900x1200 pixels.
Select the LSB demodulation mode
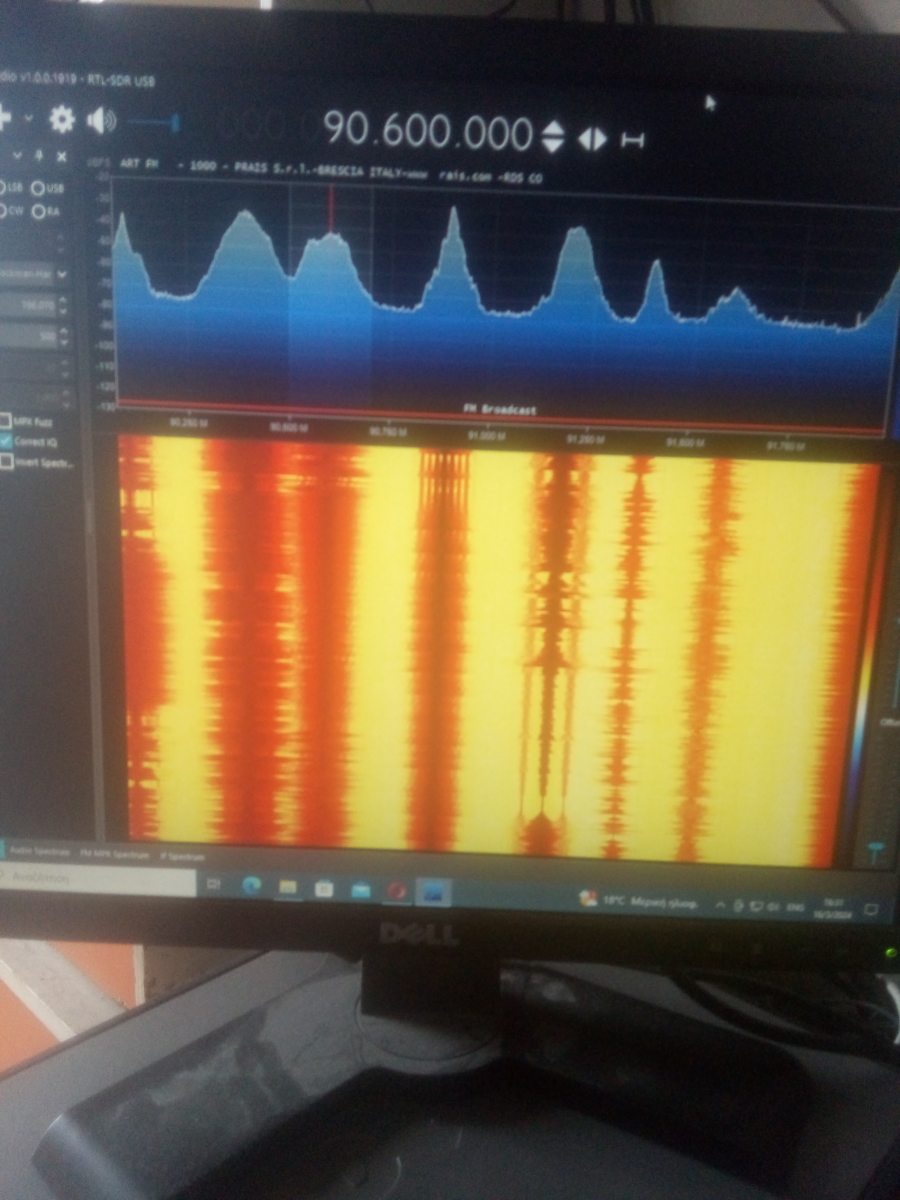tap(10, 187)
